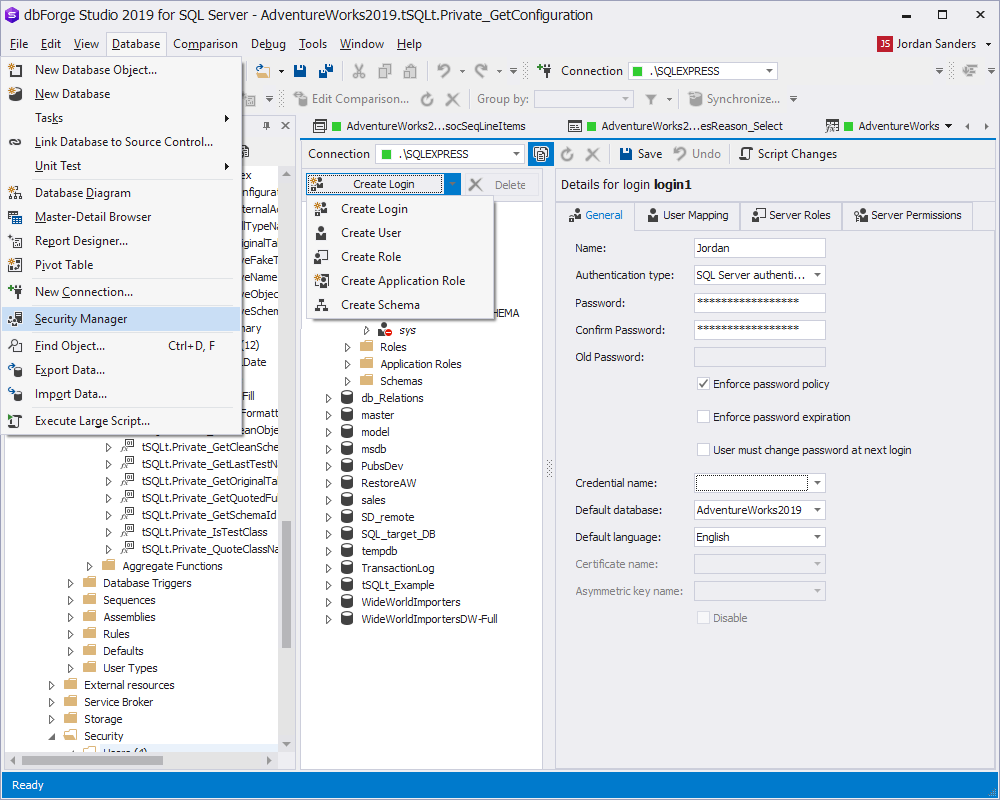Click the Synchronize... button
Viewport: 1000px width, 800px height.
coord(735,99)
